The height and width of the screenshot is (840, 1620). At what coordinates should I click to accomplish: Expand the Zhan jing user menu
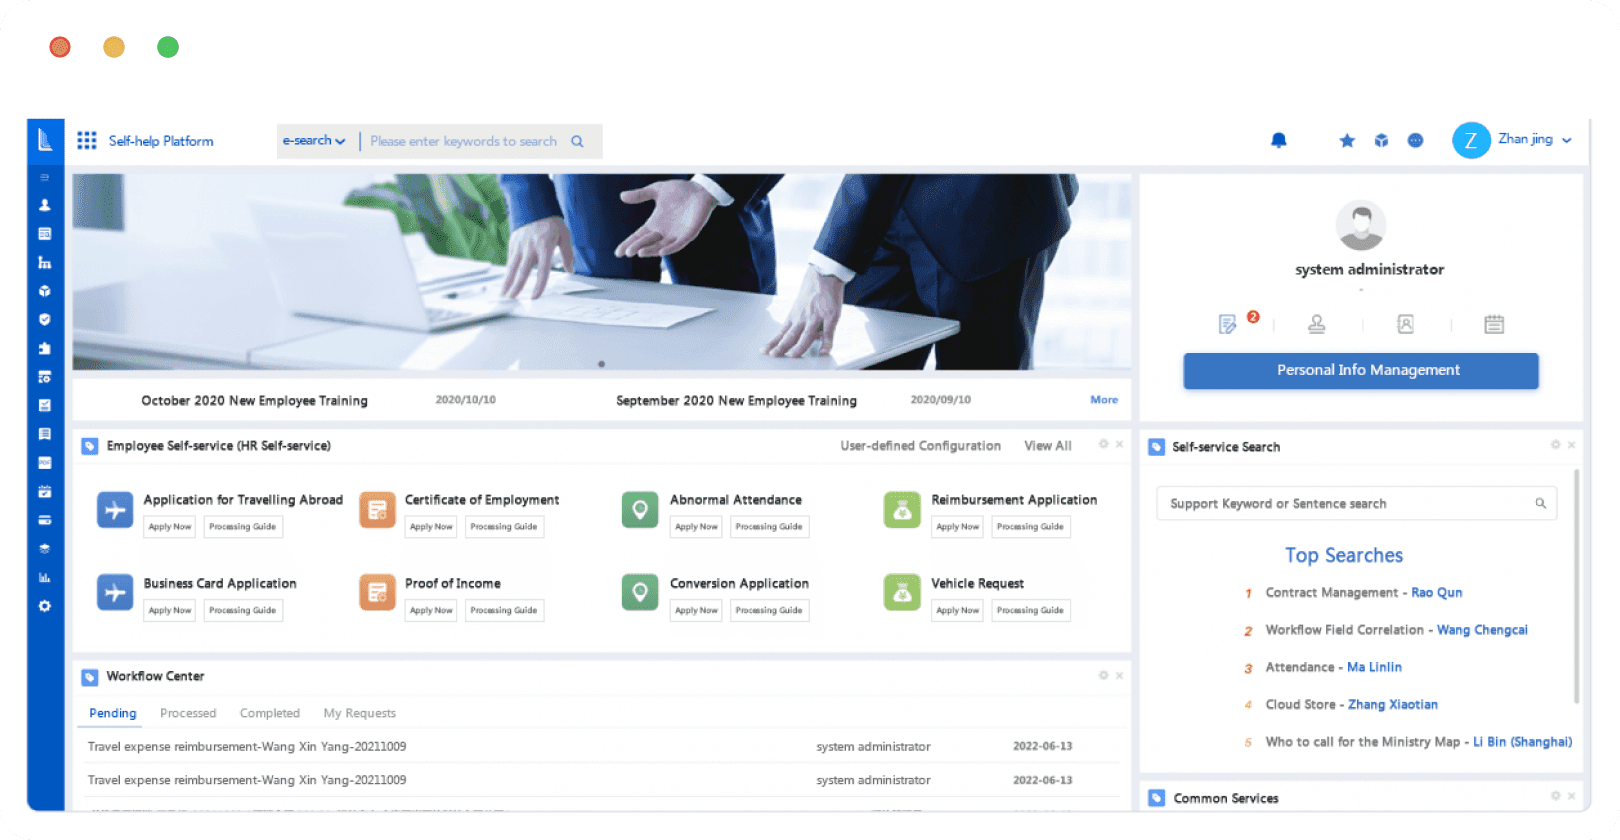[1566, 140]
